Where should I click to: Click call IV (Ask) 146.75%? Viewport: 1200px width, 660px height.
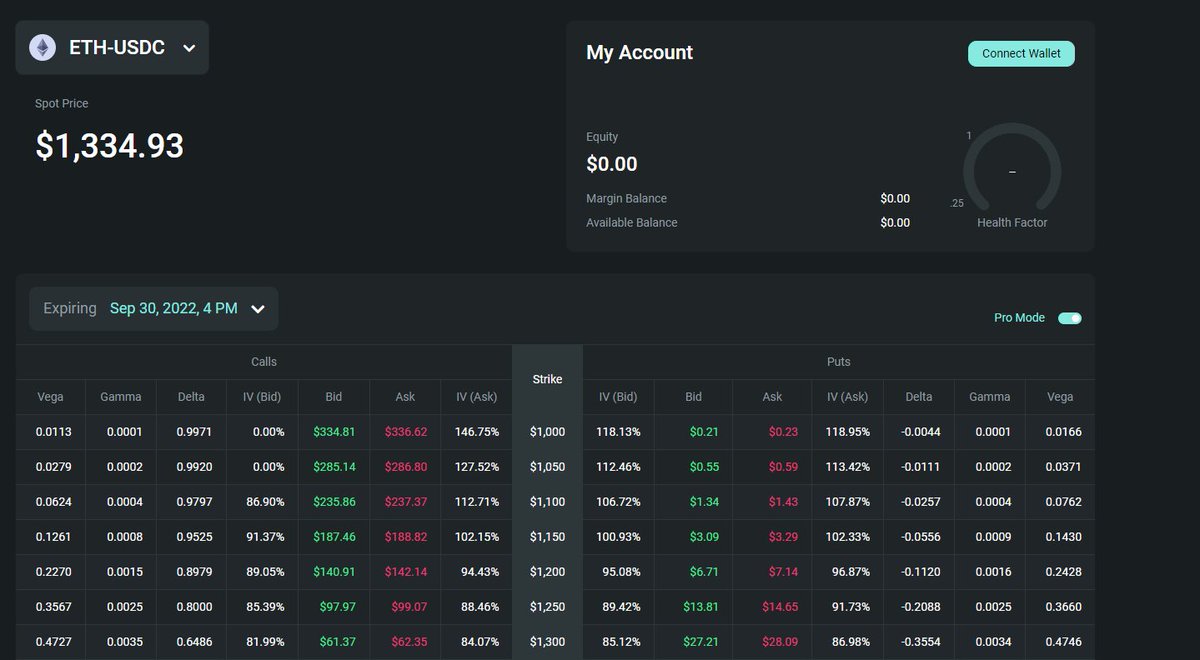click(x=476, y=432)
